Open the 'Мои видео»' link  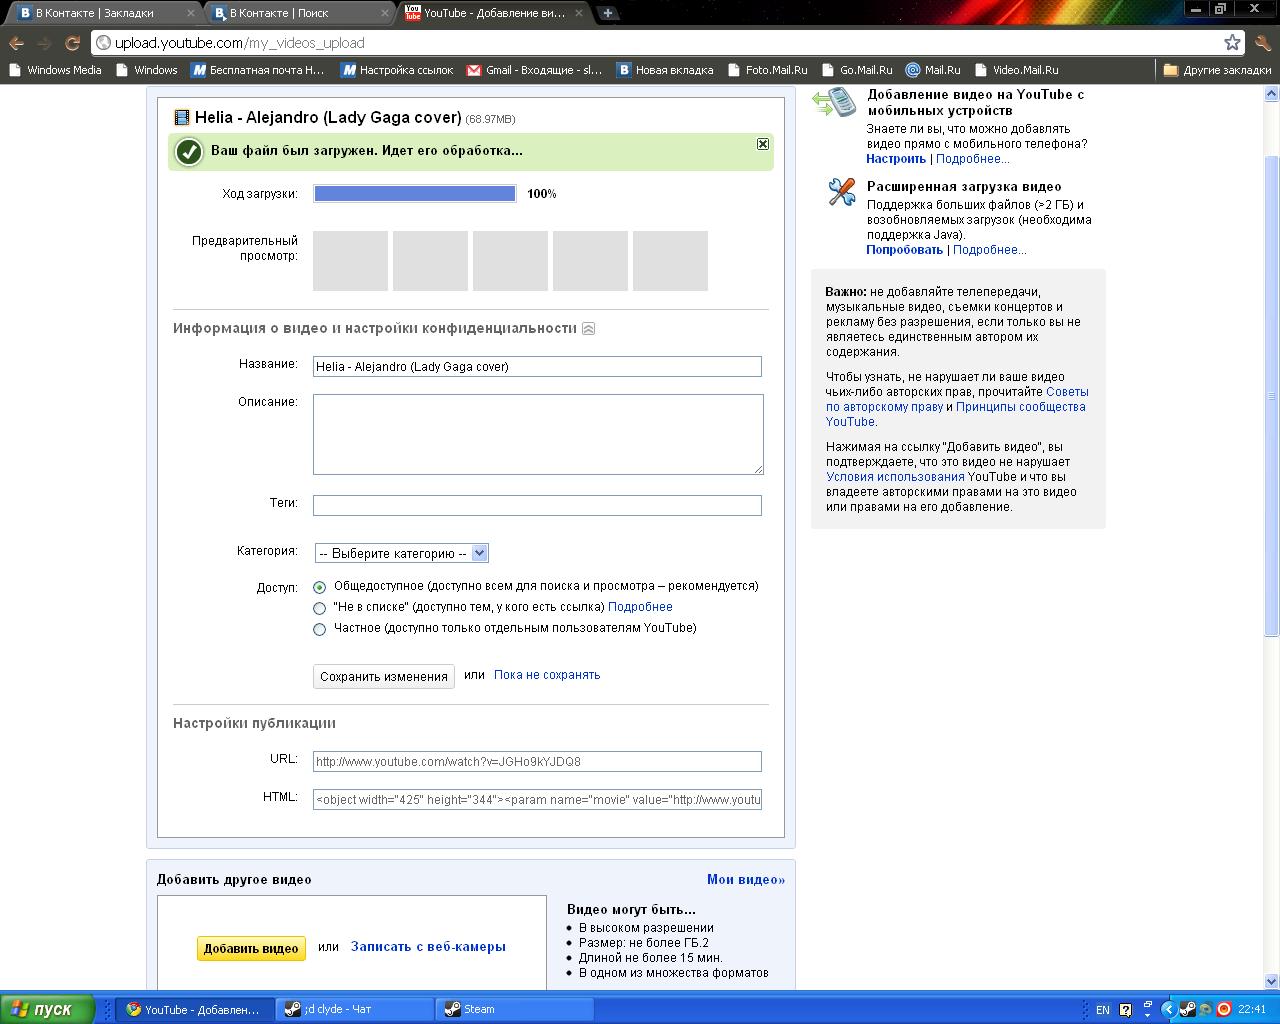(746, 880)
